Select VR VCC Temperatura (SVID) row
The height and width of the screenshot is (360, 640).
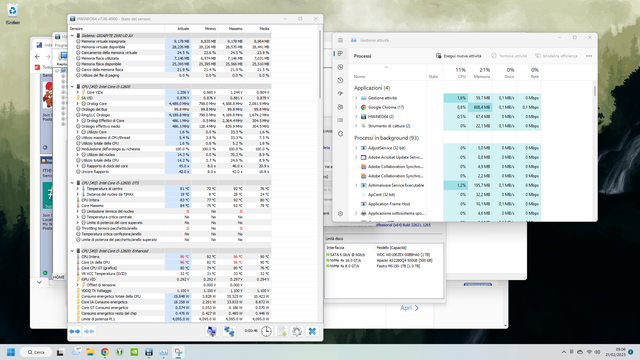(x=170, y=274)
